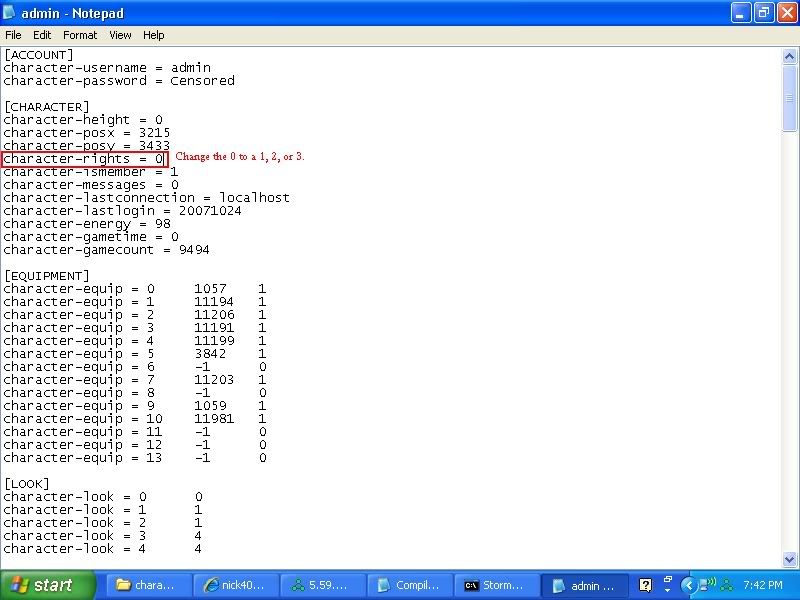The width and height of the screenshot is (800, 600).
Task: Click the 7:42 PM clock
Action: 764,585
